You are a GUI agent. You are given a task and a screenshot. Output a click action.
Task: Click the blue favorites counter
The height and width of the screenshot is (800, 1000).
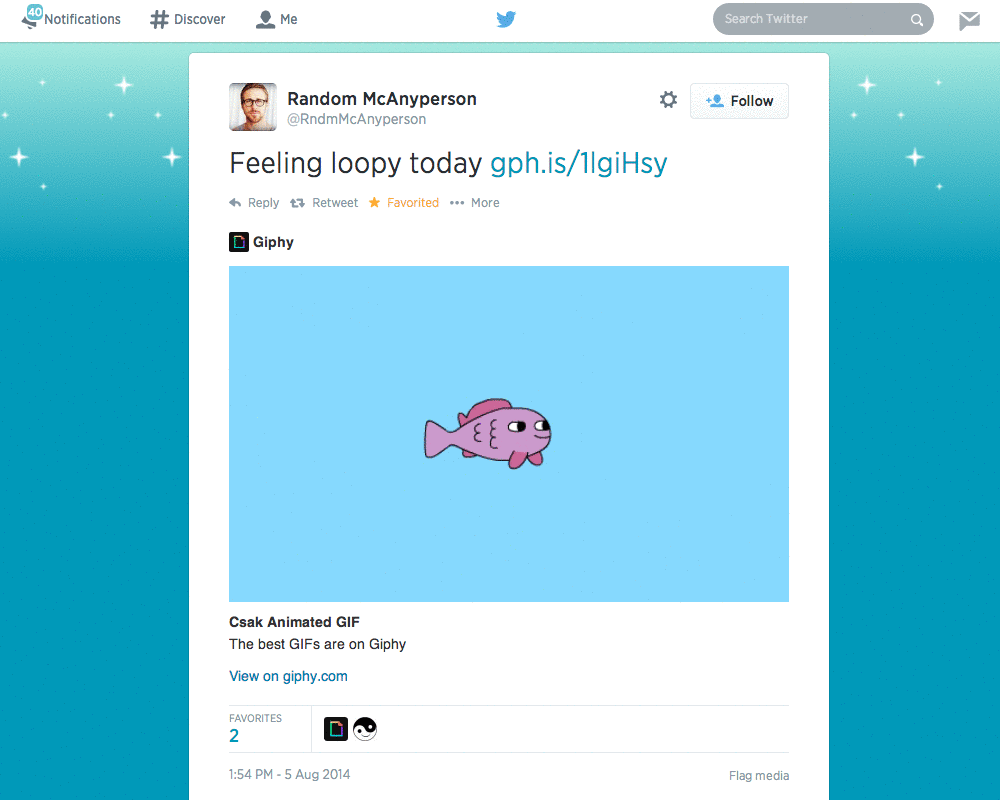pyautogui.click(x=234, y=735)
